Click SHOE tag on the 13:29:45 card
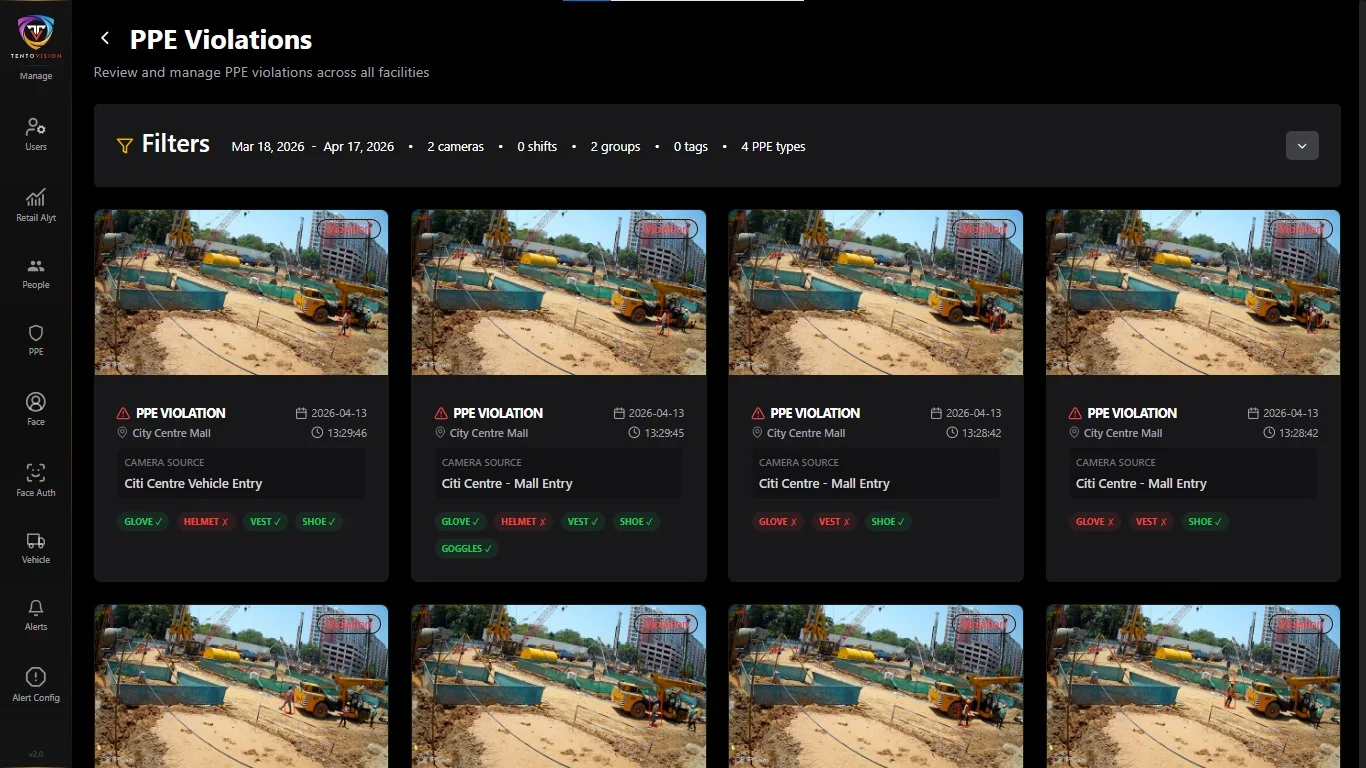This screenshot has width=1366, height=768. 636,521
